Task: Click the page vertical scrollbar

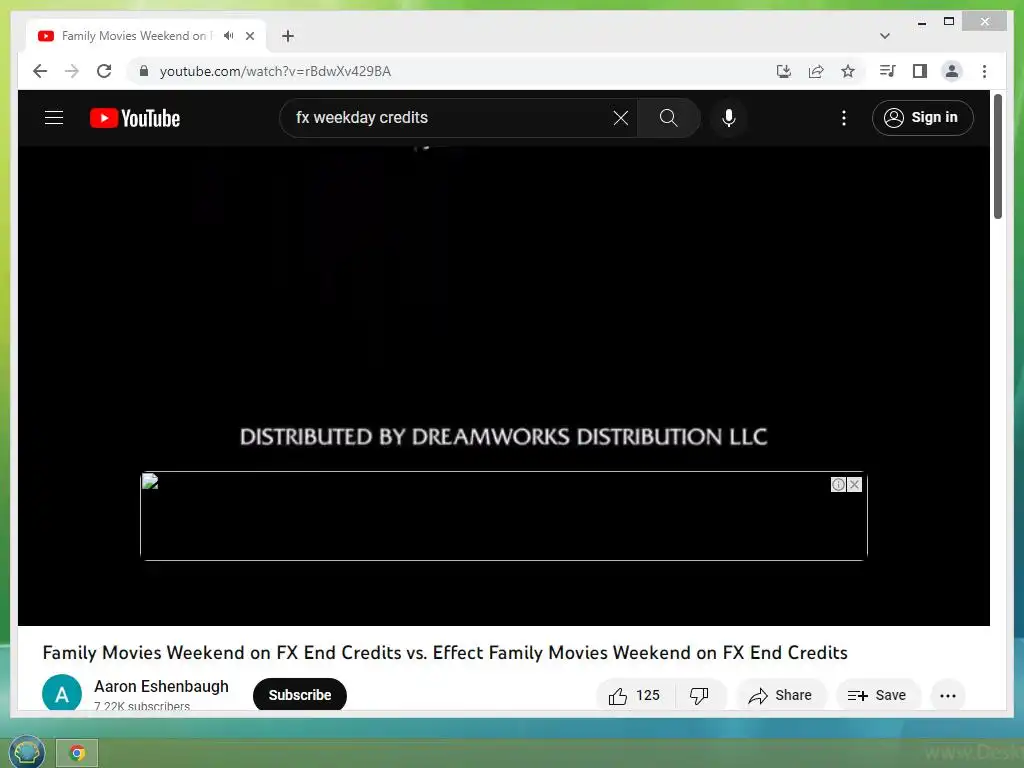Action: coord(997,157)
